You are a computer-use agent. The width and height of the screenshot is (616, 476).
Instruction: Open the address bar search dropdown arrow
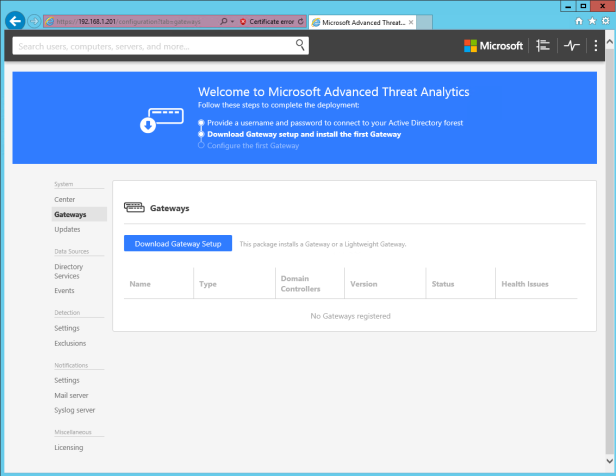point(233,22)
